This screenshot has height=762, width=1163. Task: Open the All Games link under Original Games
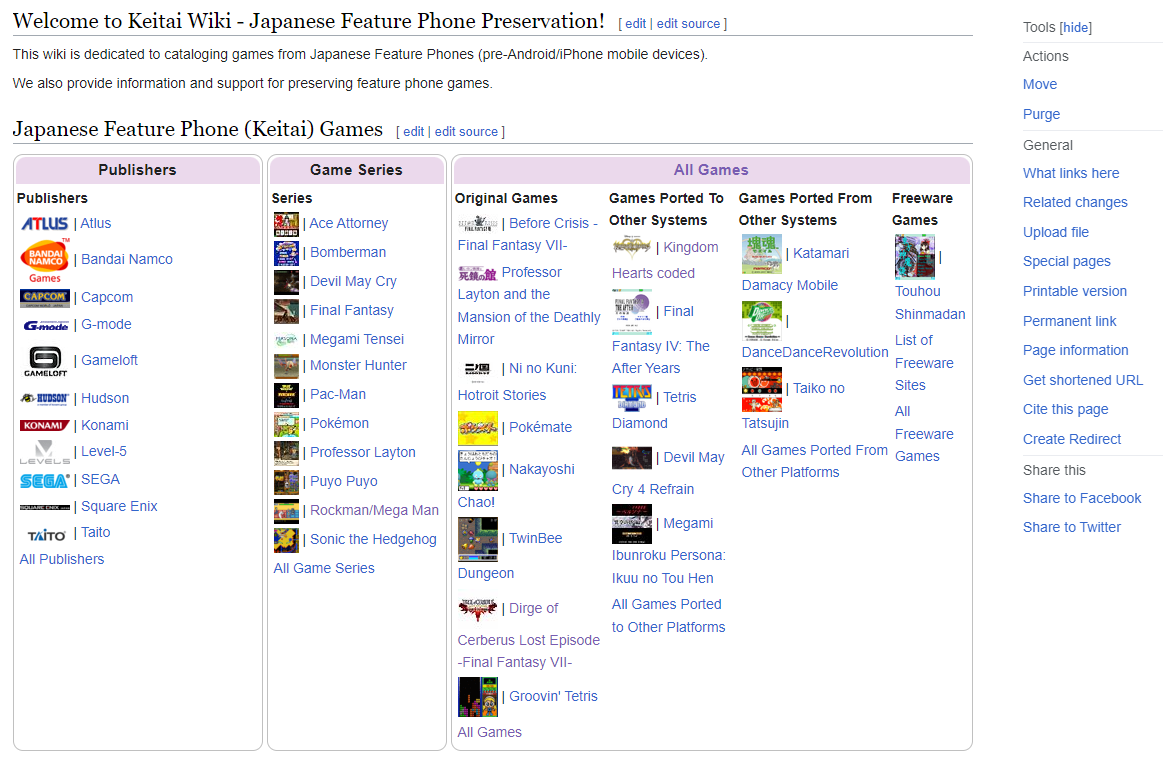click(490, 732)
